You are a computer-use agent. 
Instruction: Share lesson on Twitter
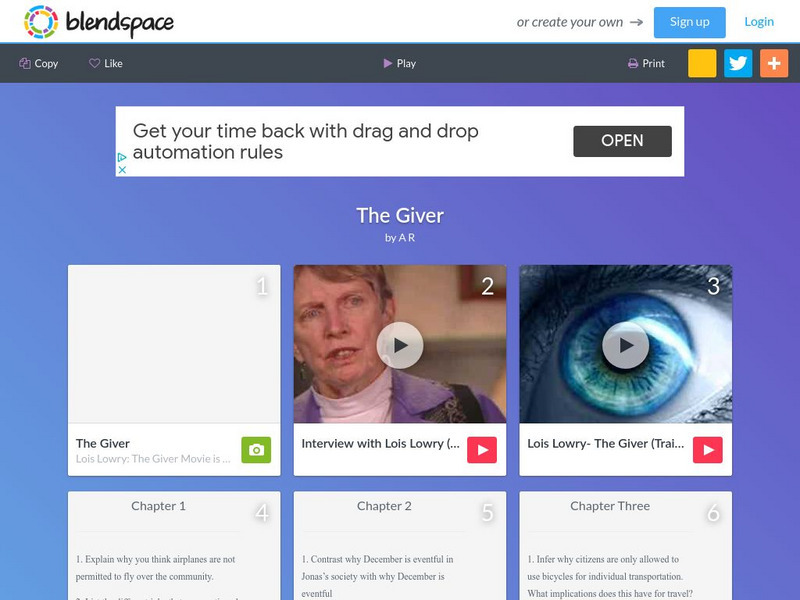click(x=738, y=63)
